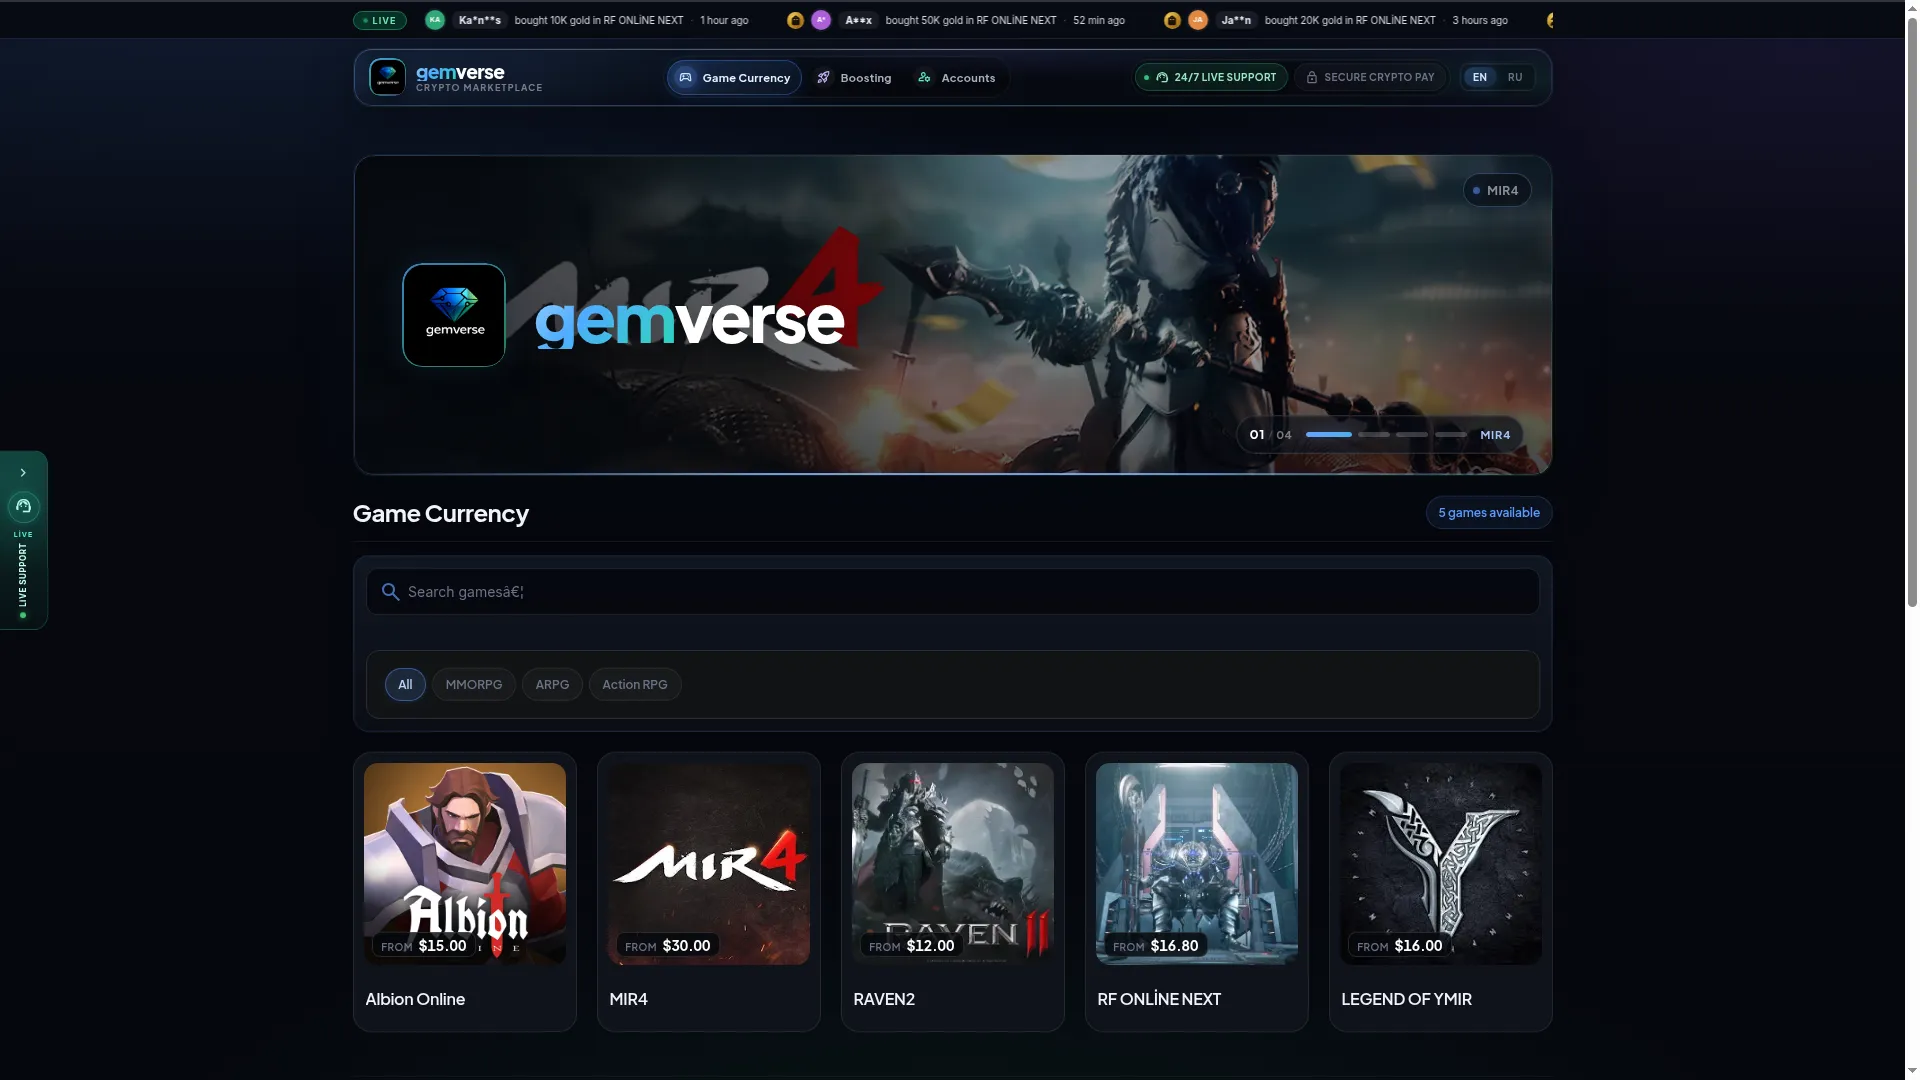Open the RAVEN2 game card image
The width and height of the screenshot is (1920, 1080).
click(x=953, y=864)
